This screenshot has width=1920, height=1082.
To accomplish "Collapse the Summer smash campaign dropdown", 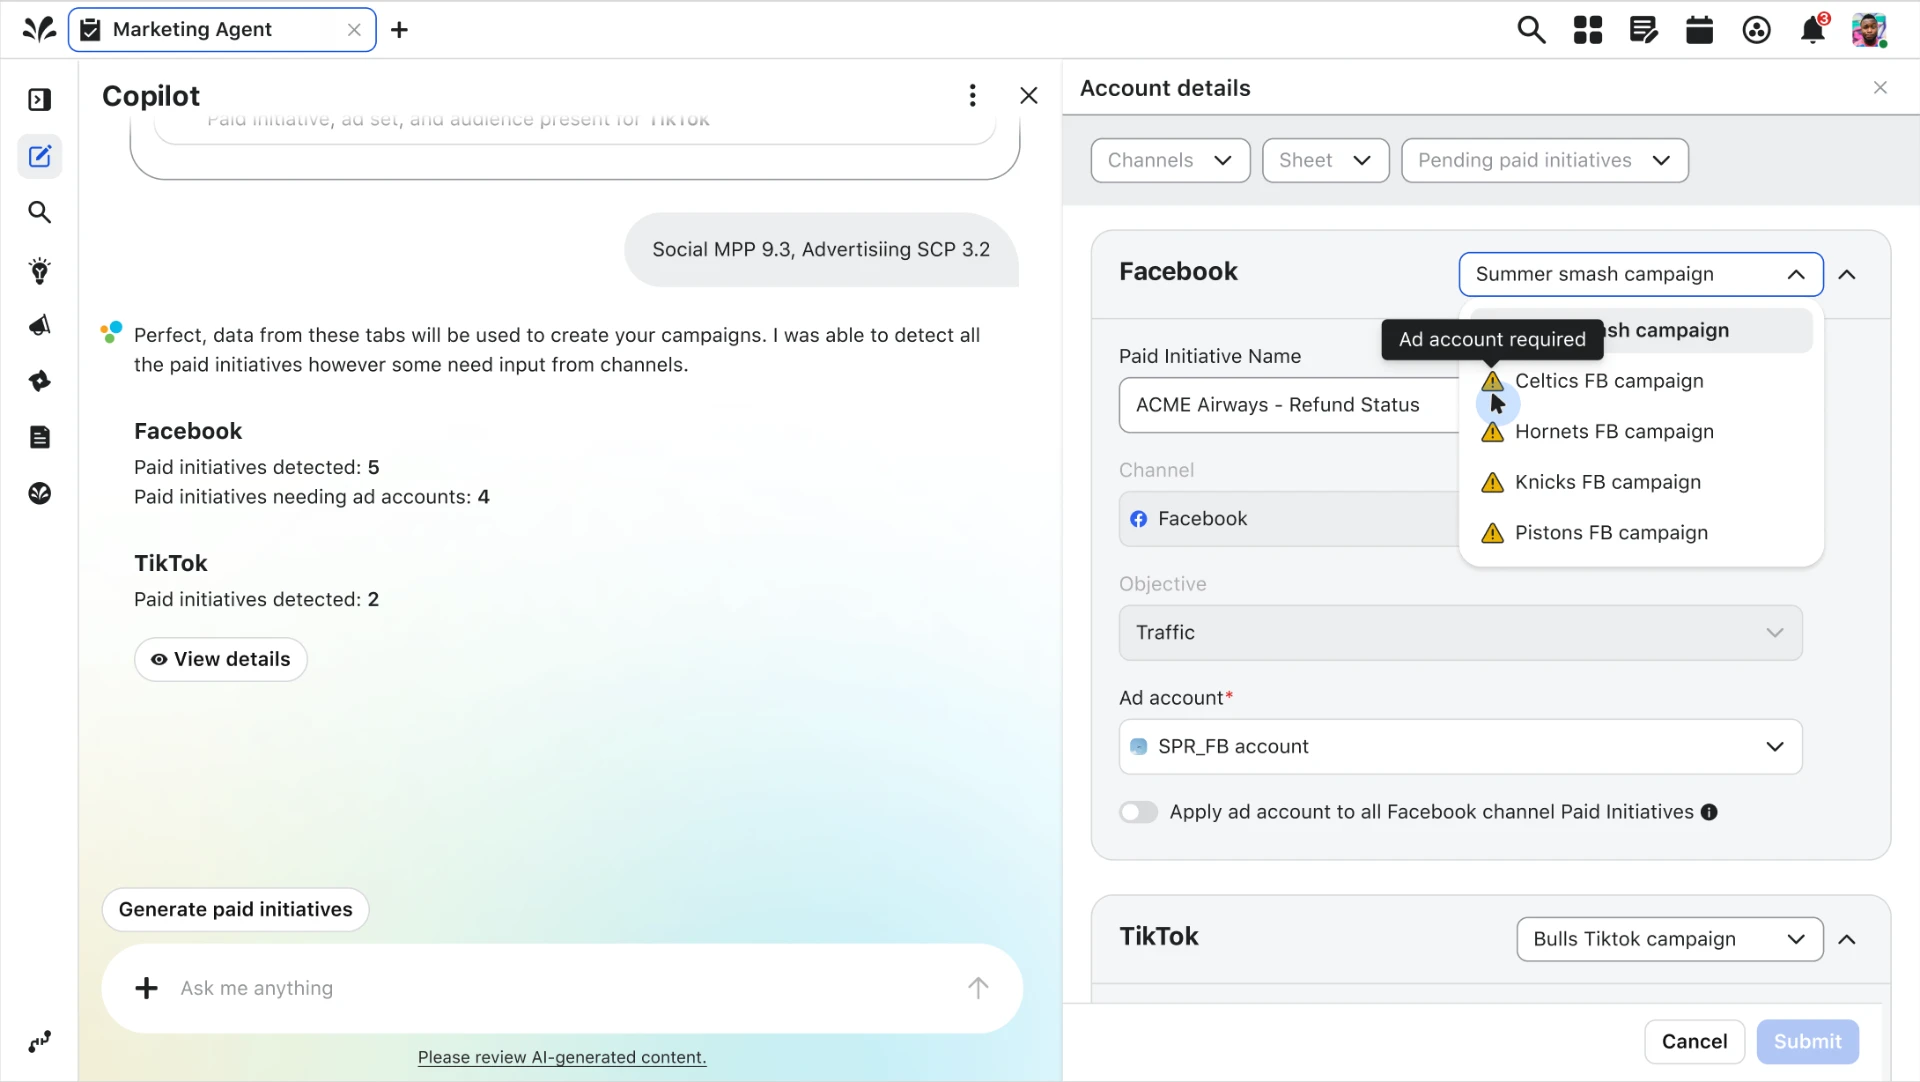I will pos(1640,274).
